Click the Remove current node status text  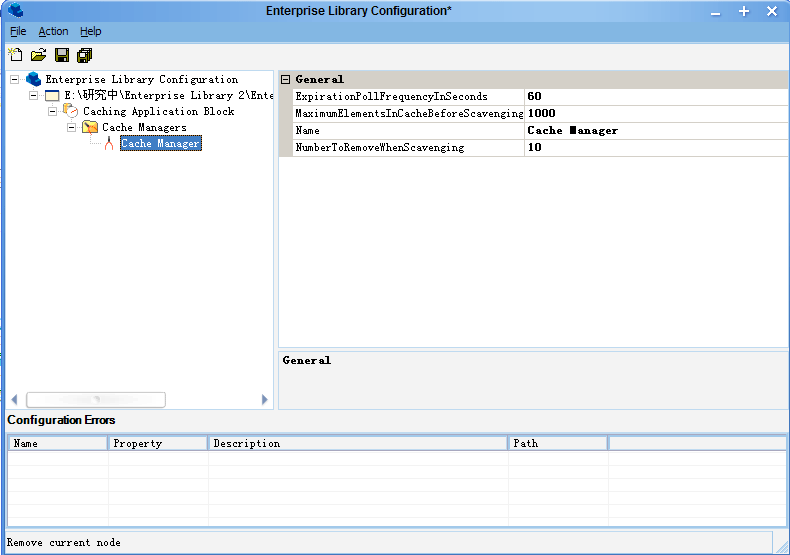coord(63,542)
